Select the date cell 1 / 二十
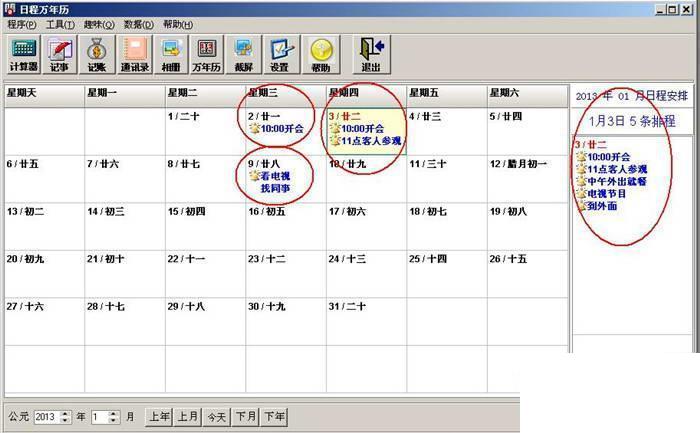Image resolution: width=700 pixels, height=433 pixels. pyautogui.click(x=205, y=131)
